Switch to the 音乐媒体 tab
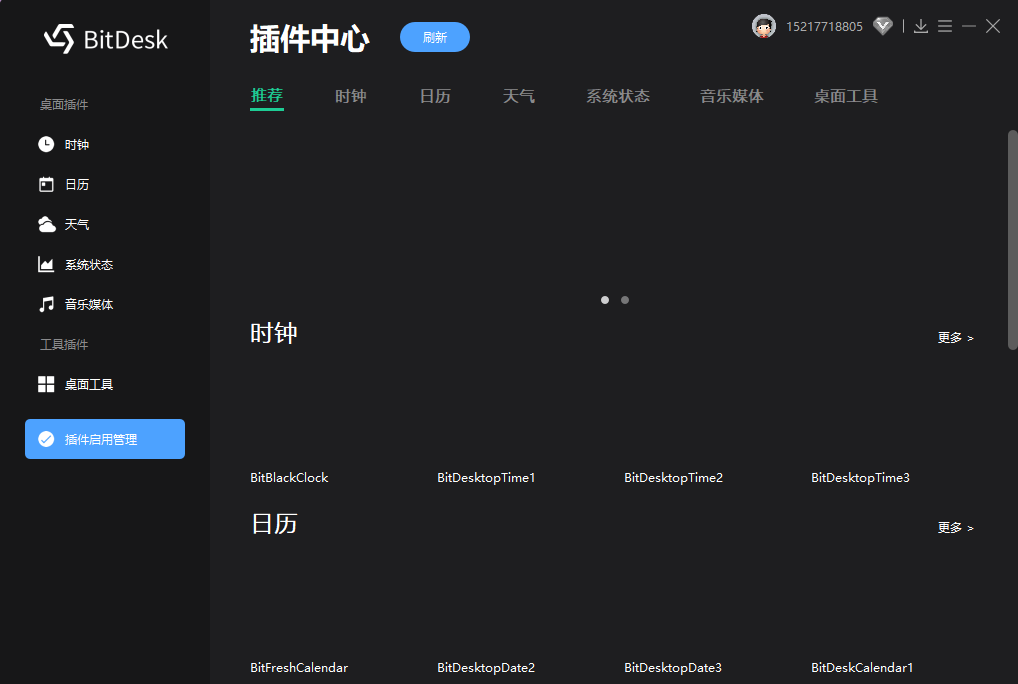 732,96
